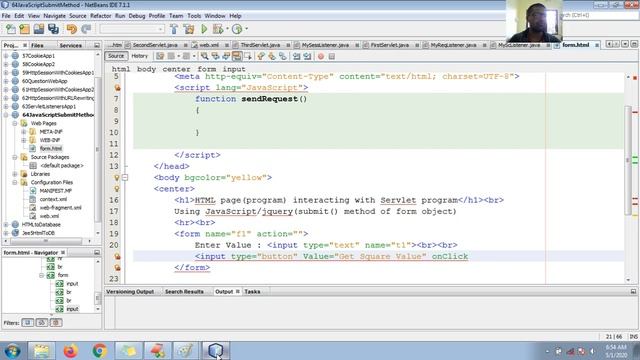The width and height of the screenshot is (640, 360).
Task: Click the Clean and Build Project icon
Action: [x=189, y=29]
